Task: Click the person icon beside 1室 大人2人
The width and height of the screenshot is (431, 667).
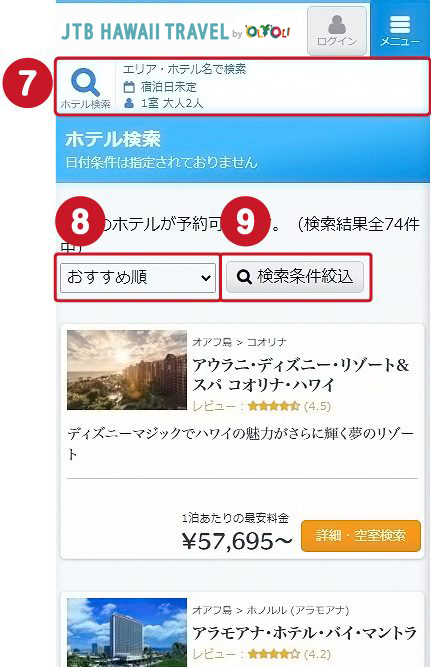Action: [x=129, y=103]
